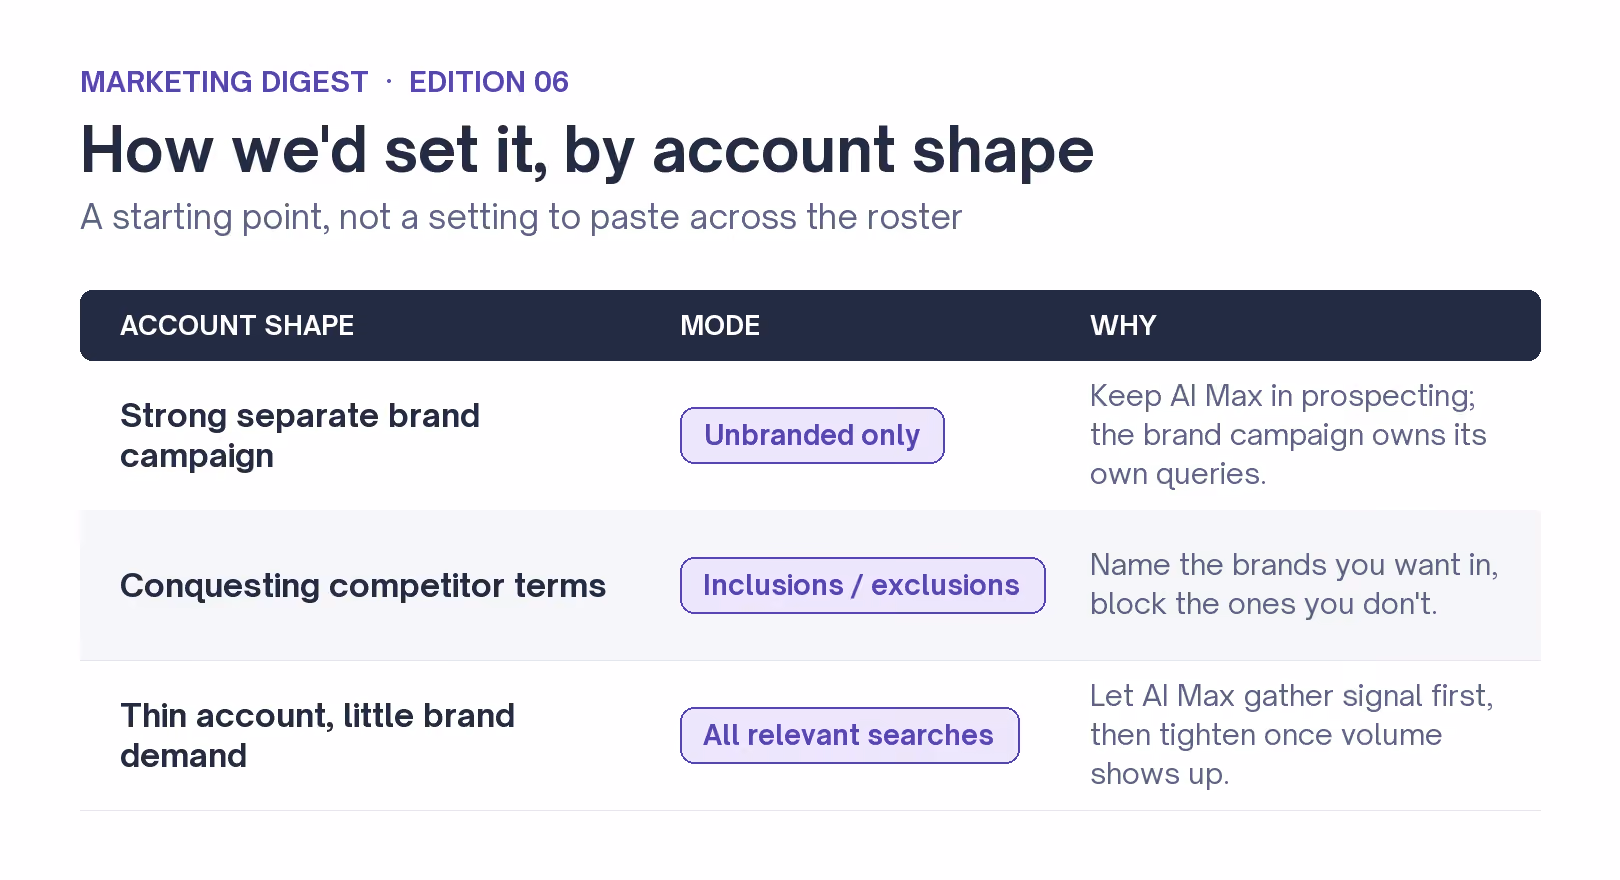Click the WHY column header

[1123, 325]
